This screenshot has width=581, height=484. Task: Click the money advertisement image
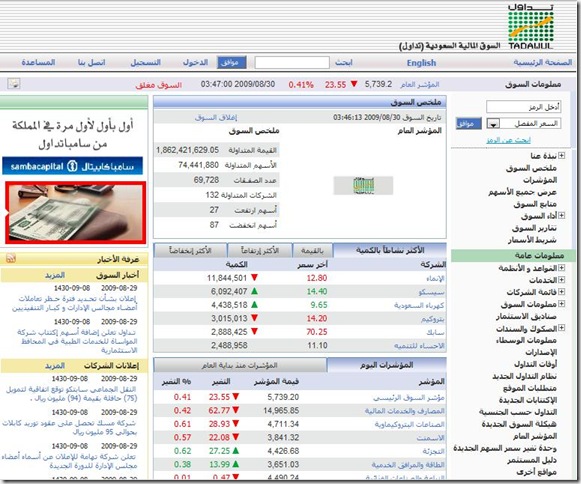[x=75, y=213]
